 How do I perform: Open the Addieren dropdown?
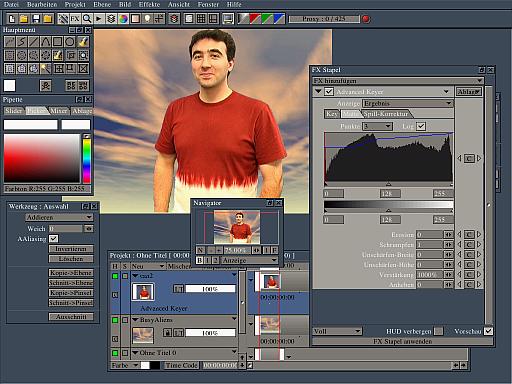pos(59,217)
